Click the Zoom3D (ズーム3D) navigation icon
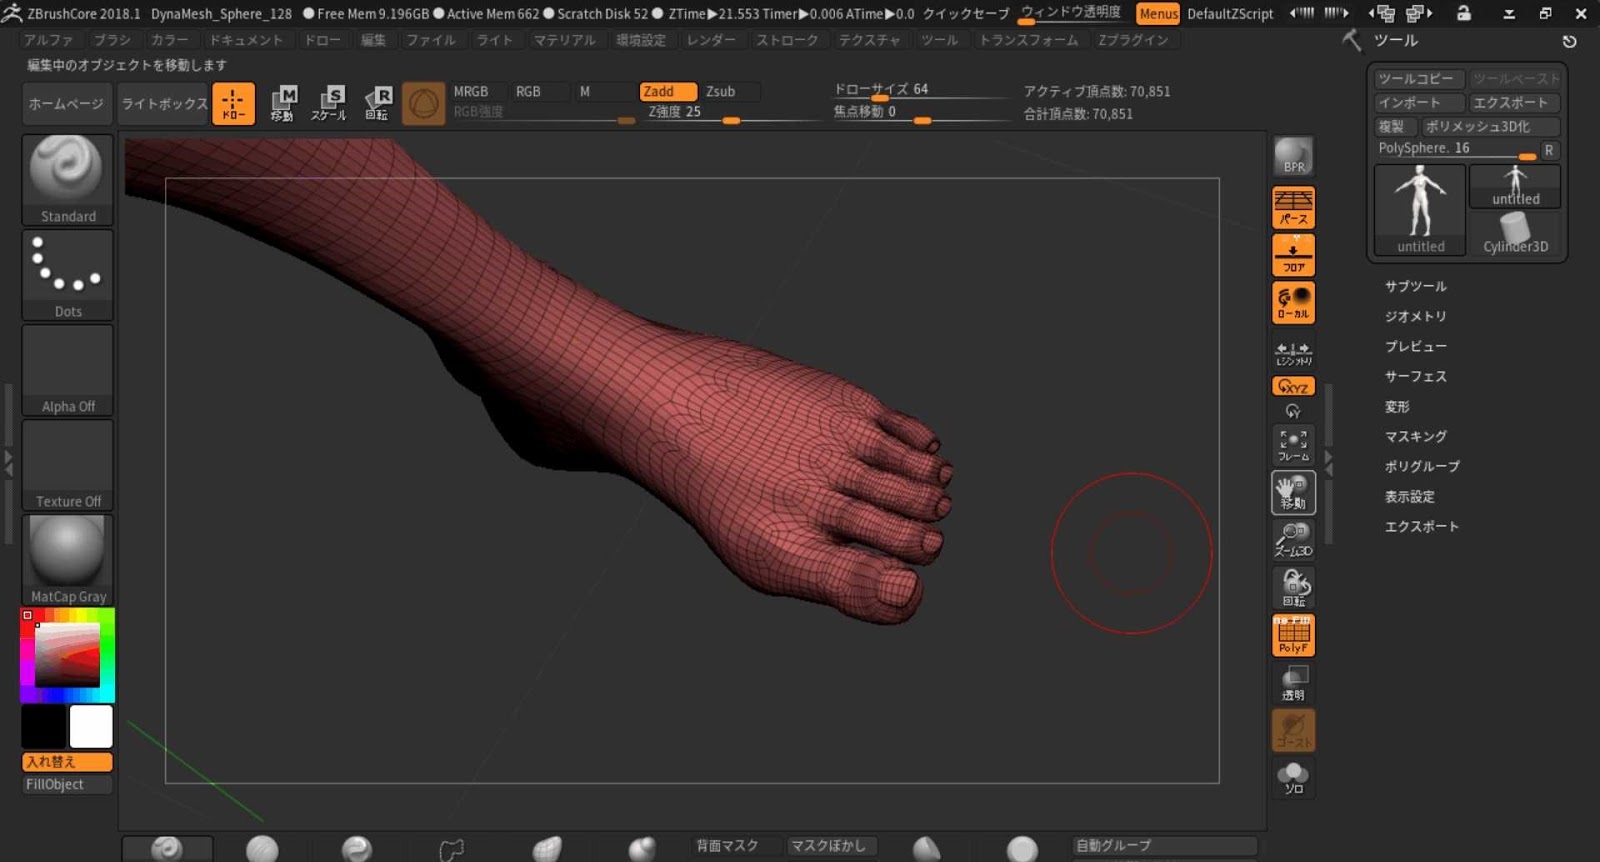1600x862 pixels. click(x=1293, y=540)
